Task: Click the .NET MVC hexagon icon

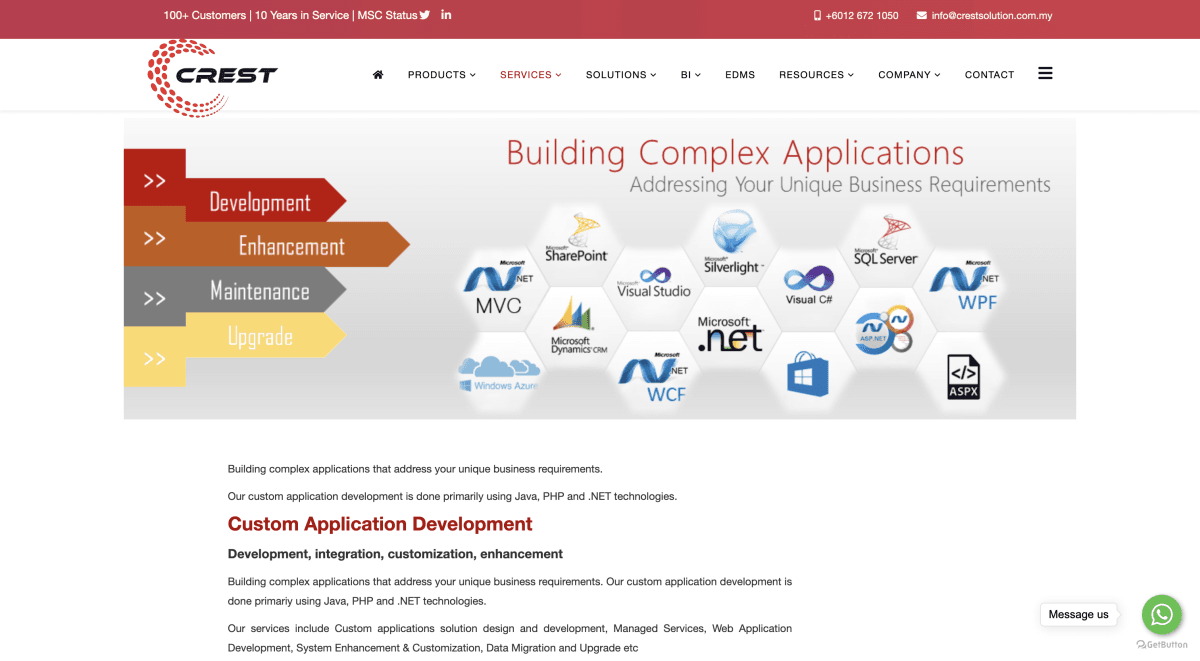Action: tap(499, 289)
